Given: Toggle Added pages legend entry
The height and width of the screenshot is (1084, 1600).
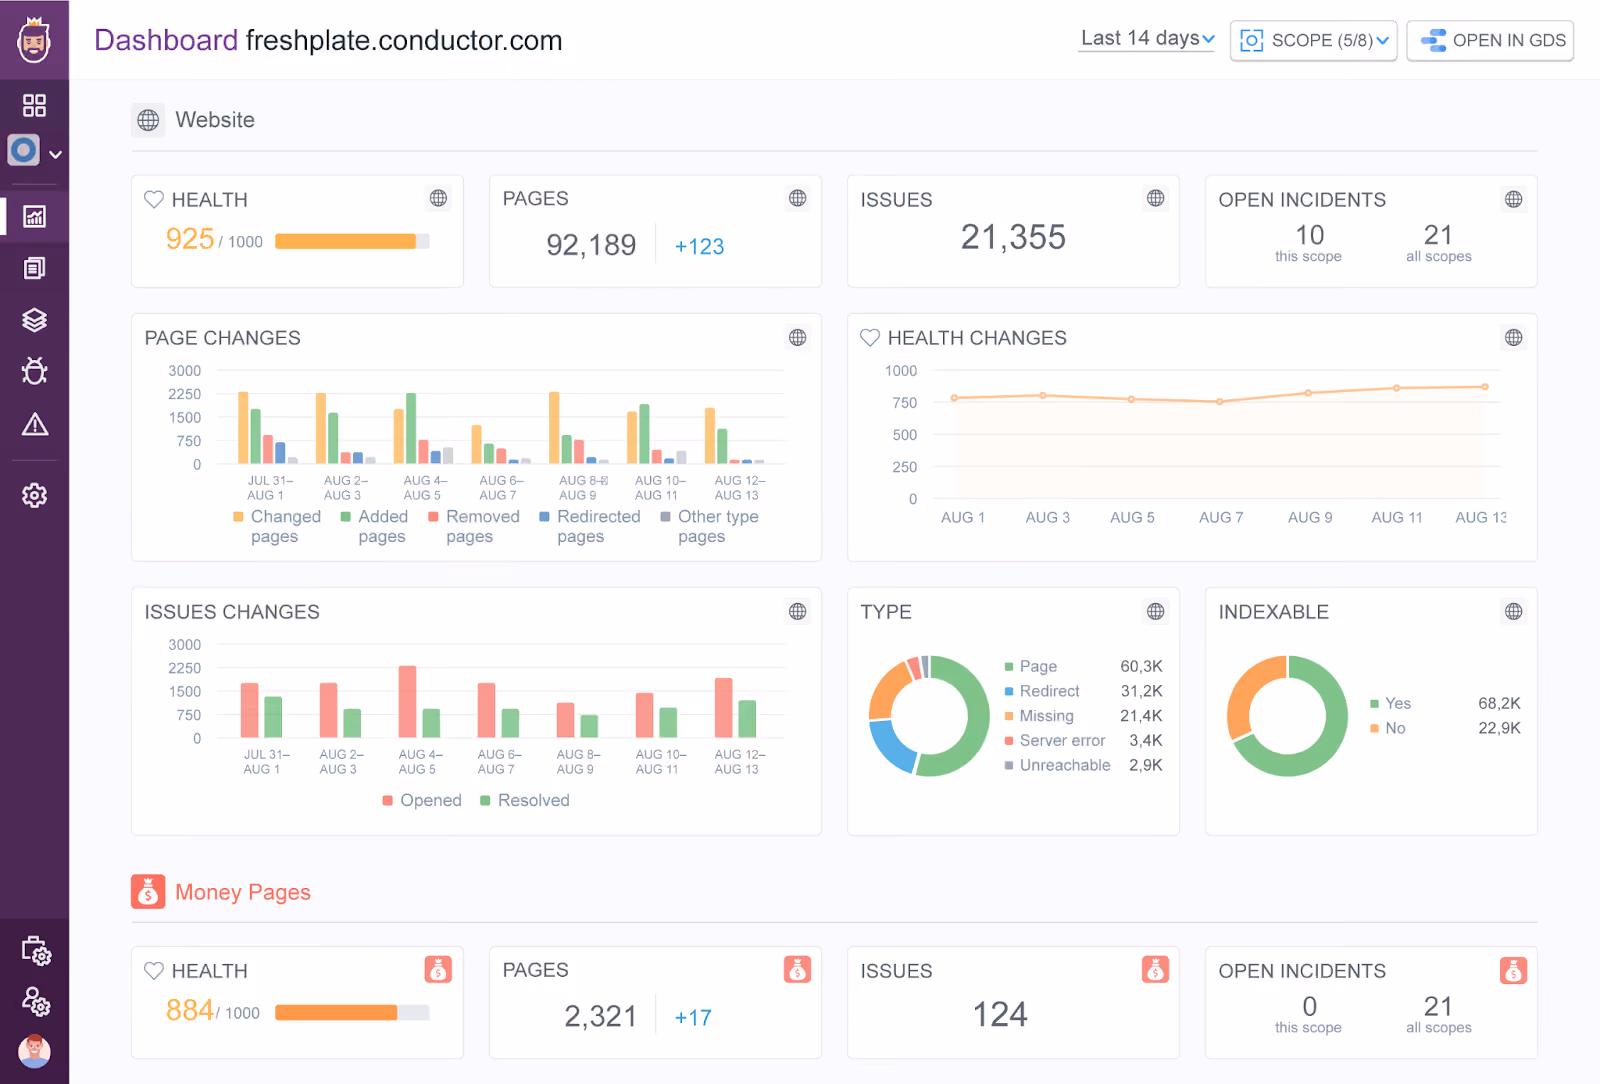Looking at the screenshot, I should (375, 526).
